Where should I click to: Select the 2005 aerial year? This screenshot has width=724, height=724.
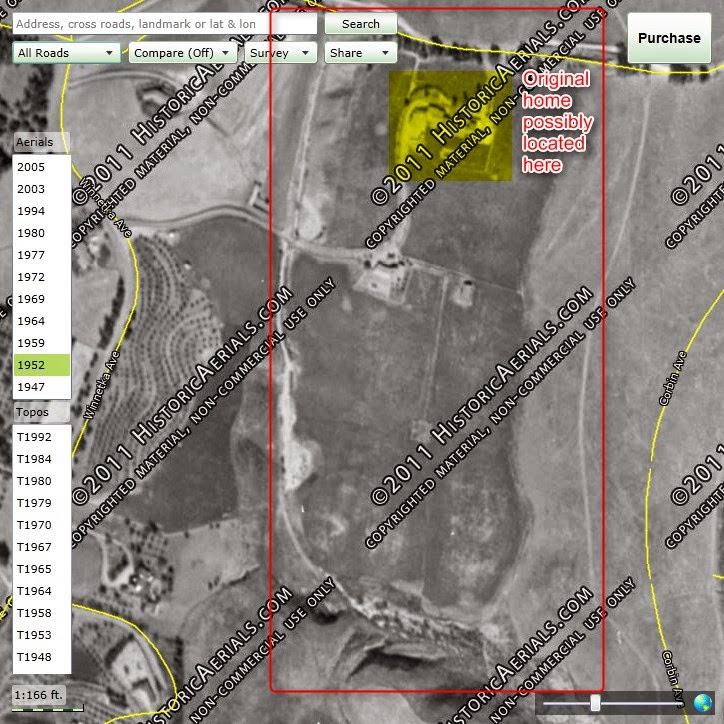(42, 167)
